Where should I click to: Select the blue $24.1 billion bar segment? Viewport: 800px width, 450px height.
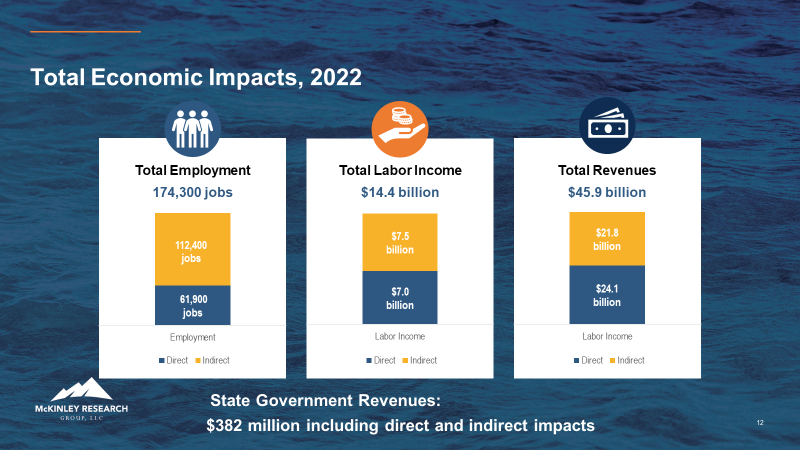607,295
